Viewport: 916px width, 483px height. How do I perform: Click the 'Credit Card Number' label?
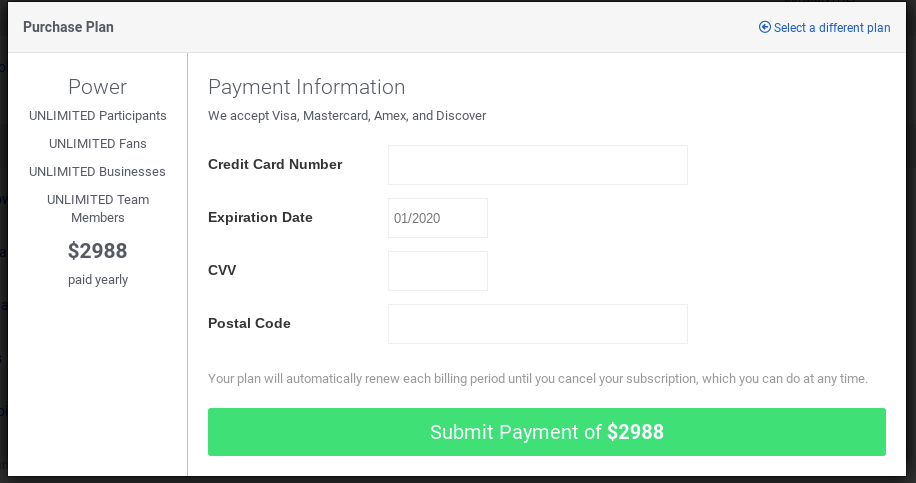275,165
